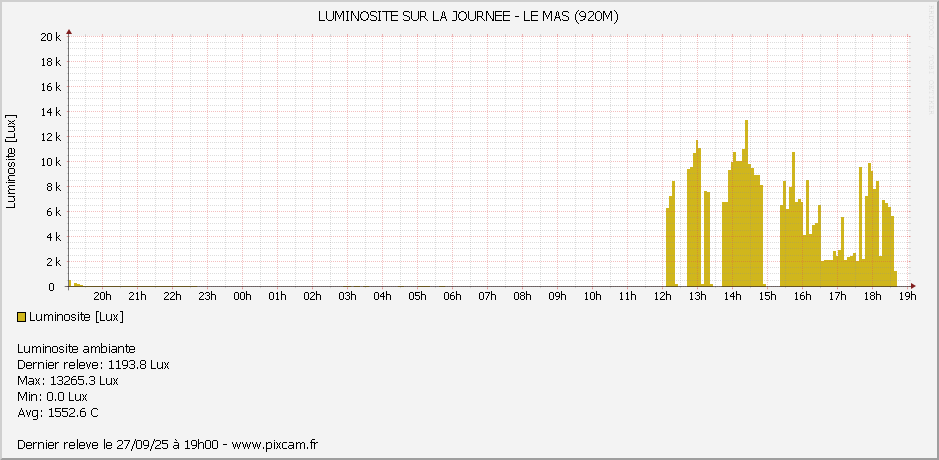This screenshot has height=460, width=939.
Task: Open the www.pixcam.fr footer link
Action: (274, 445)
